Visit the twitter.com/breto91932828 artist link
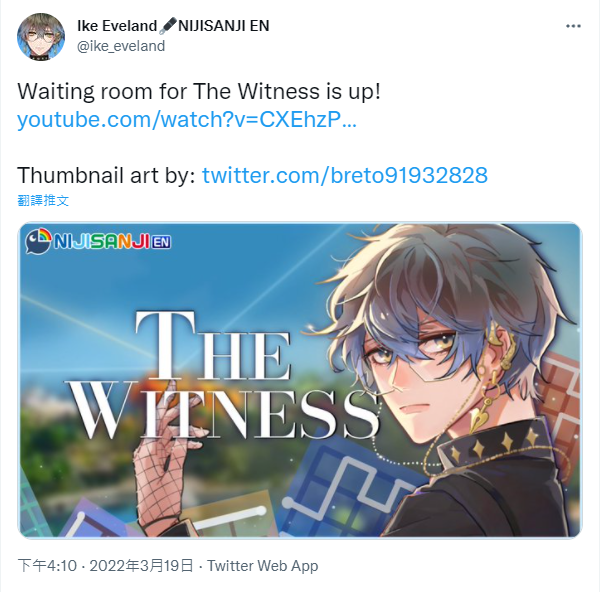 point(345,175)
